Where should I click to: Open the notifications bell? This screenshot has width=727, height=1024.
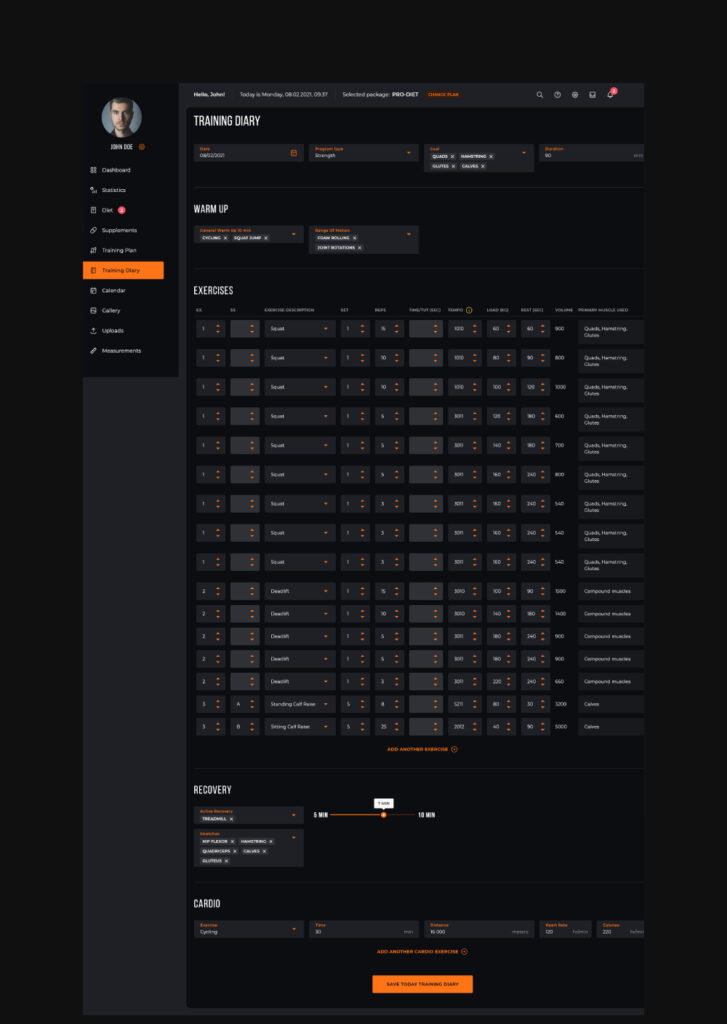[610, 95]
